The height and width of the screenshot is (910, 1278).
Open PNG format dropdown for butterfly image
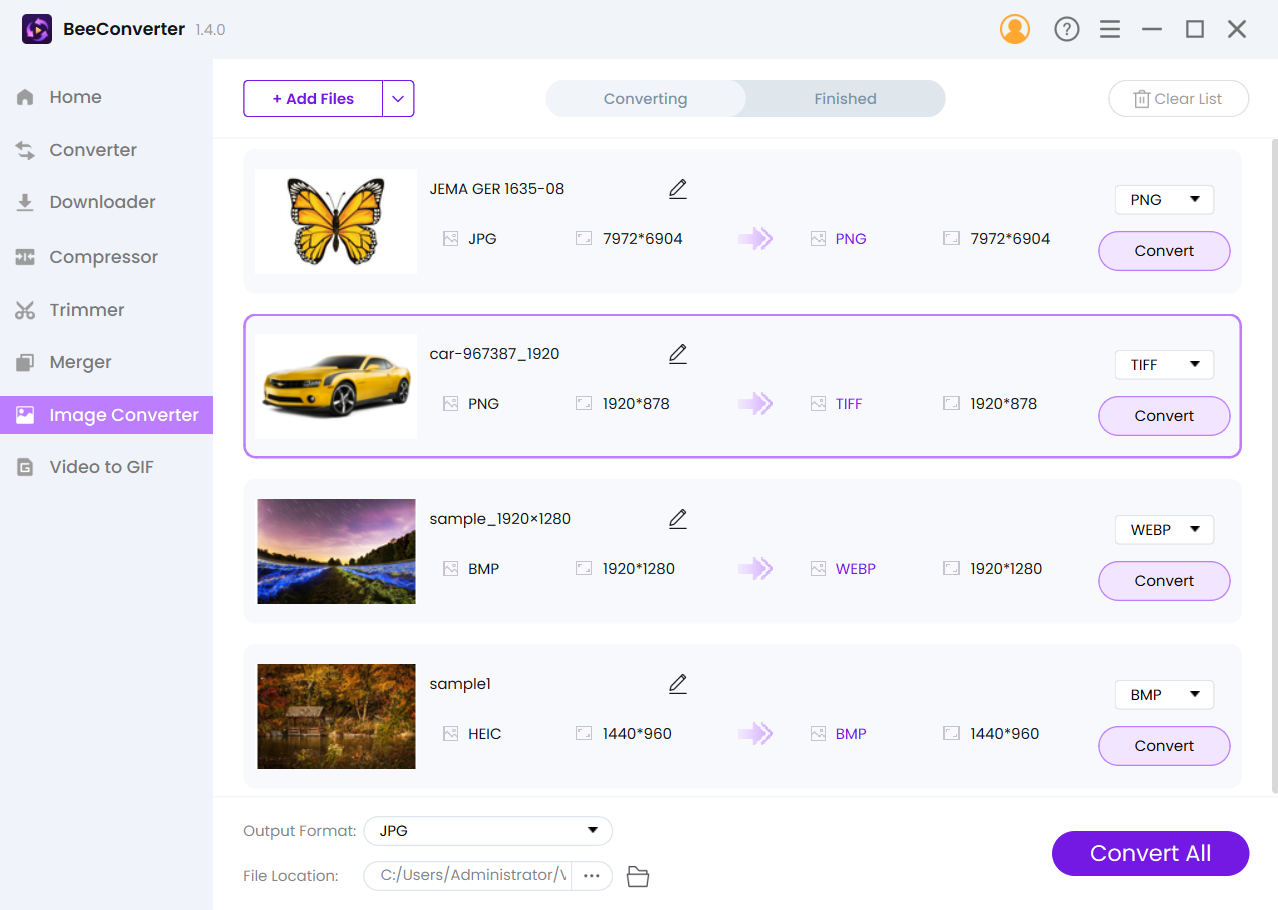coord(1164,200)
